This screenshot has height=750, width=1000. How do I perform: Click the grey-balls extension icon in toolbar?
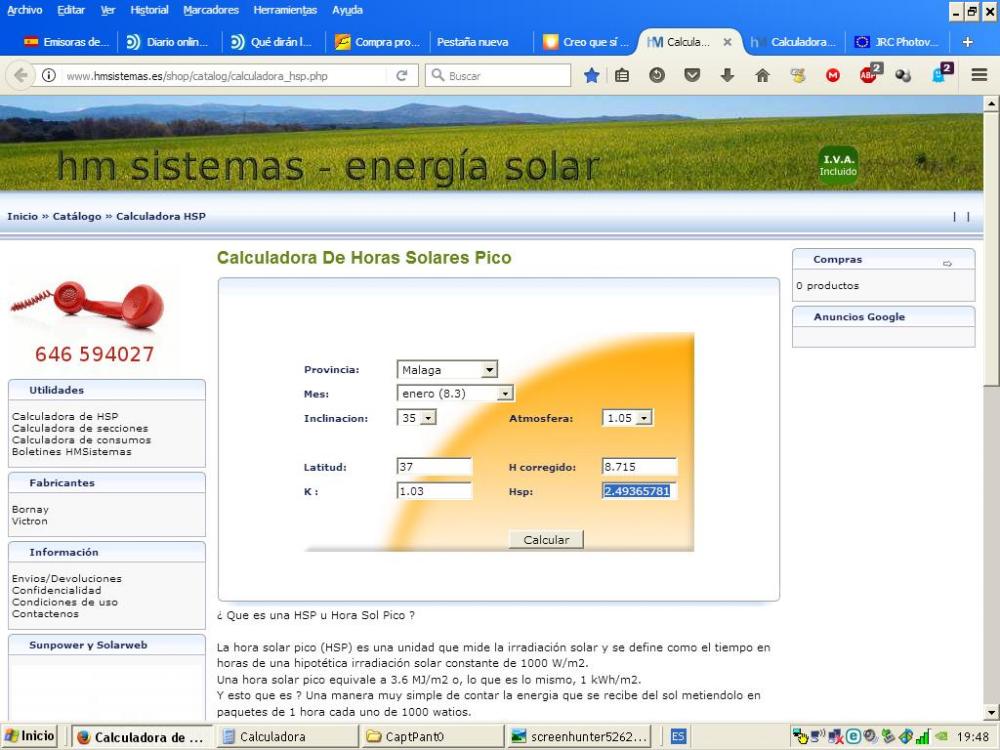pyautogui.click(x=902, y=75)
